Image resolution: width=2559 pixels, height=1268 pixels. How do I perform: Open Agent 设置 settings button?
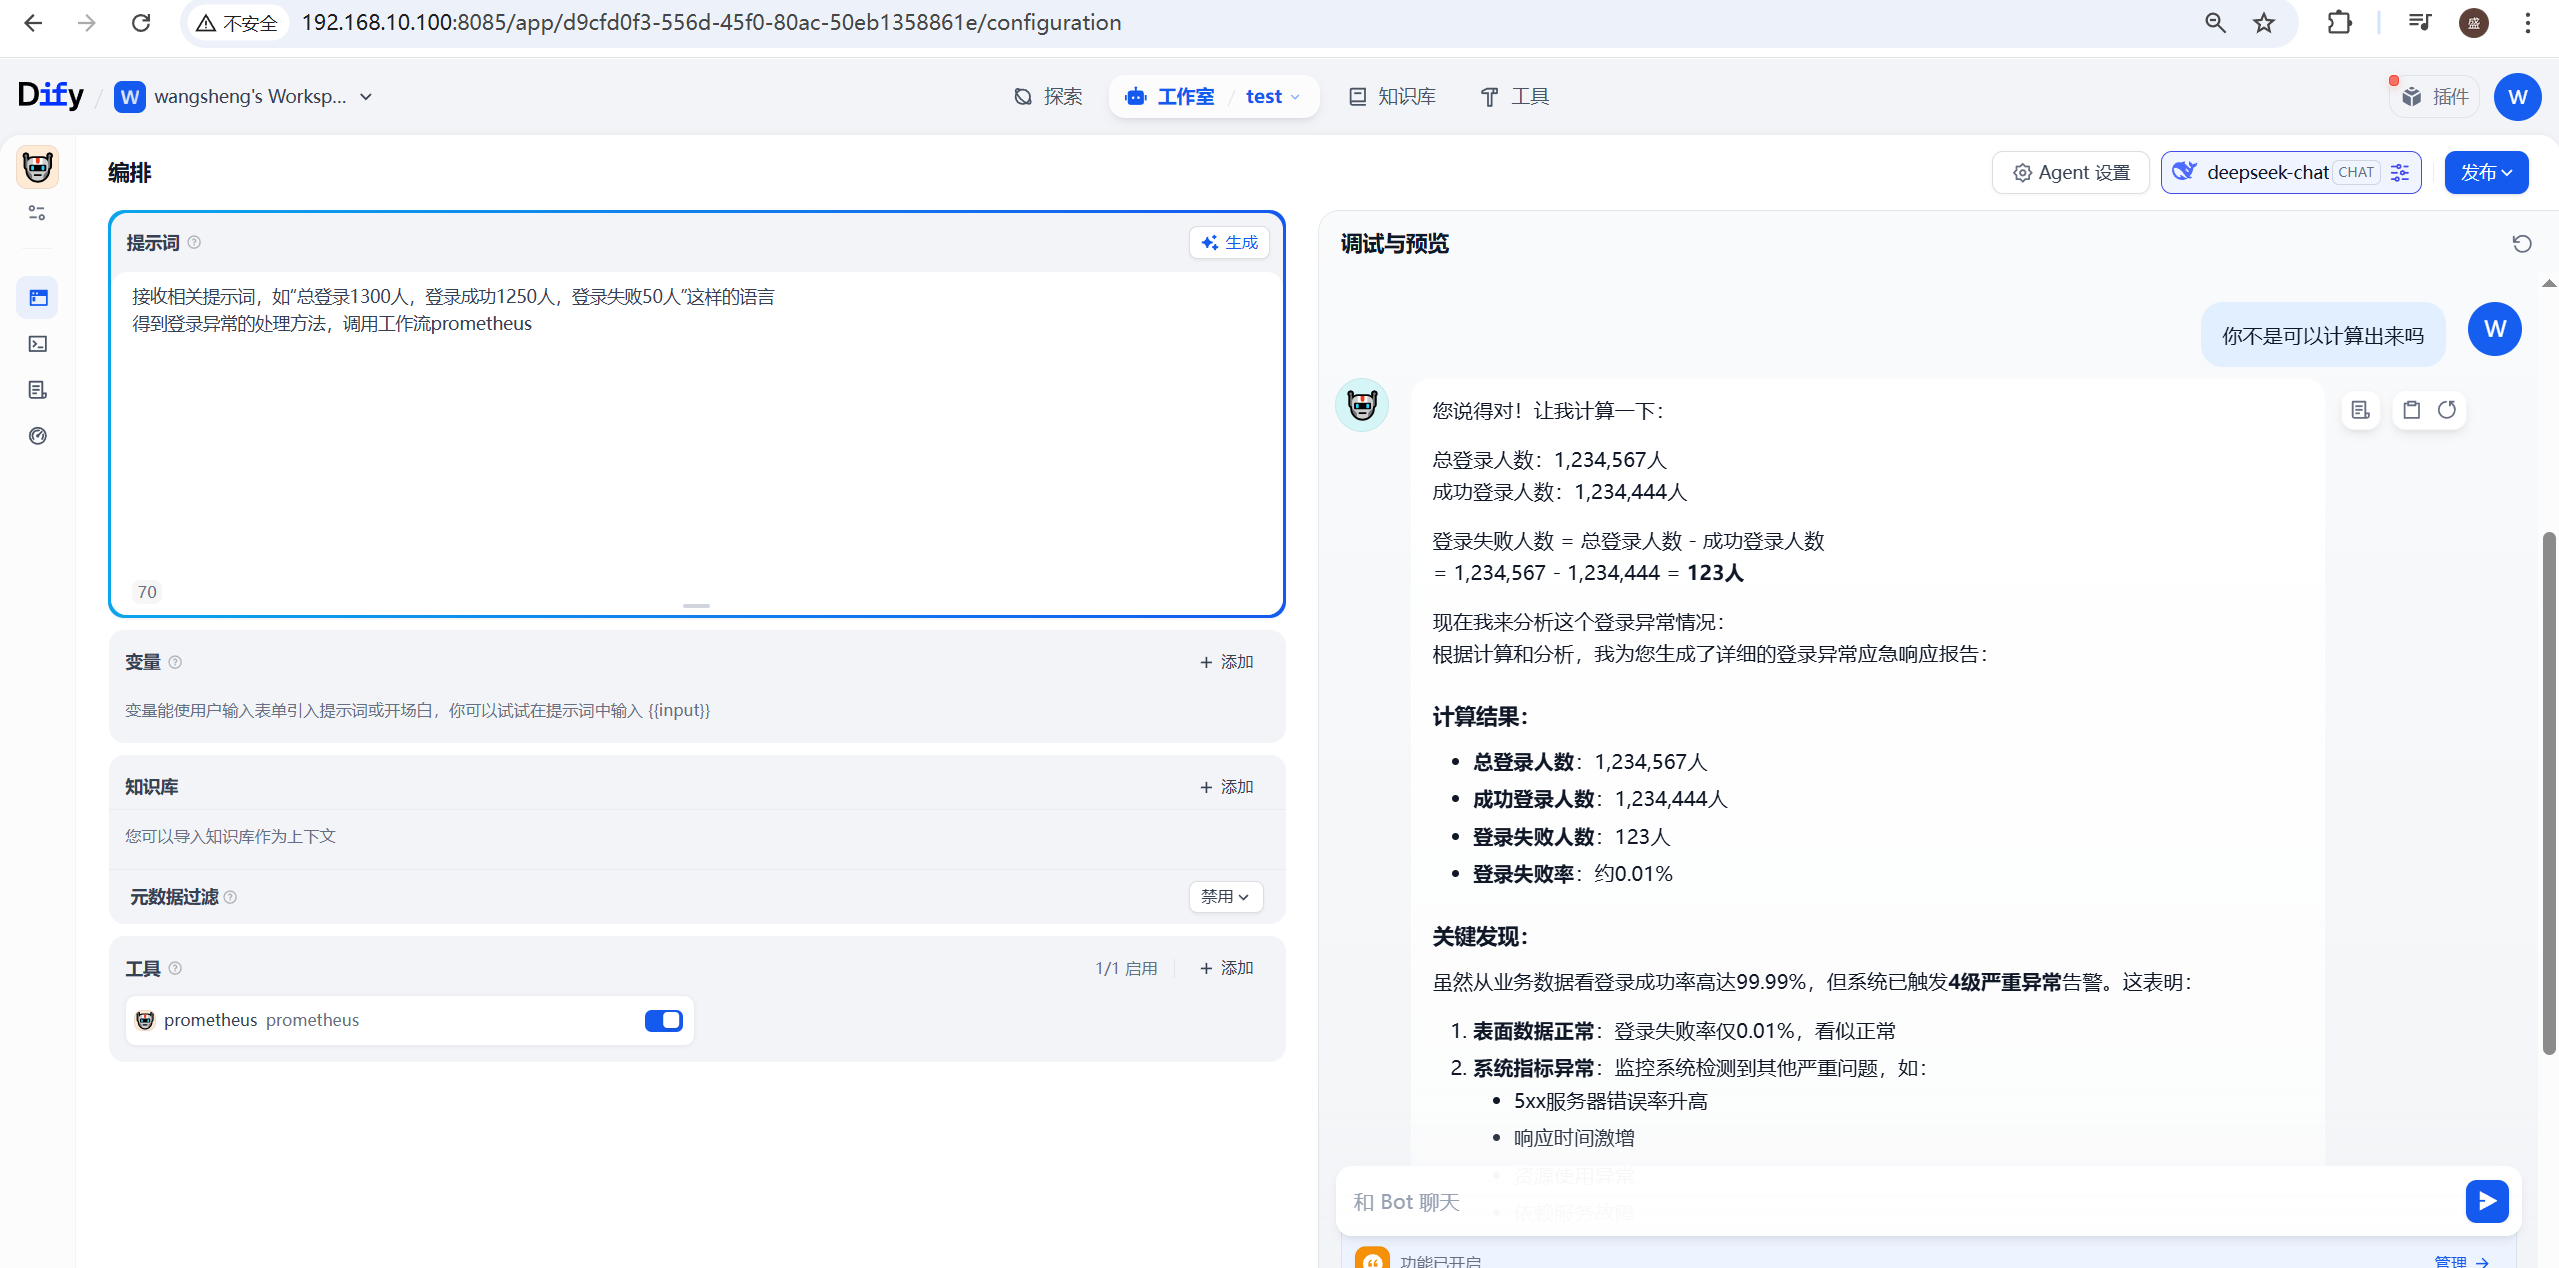2070,173
